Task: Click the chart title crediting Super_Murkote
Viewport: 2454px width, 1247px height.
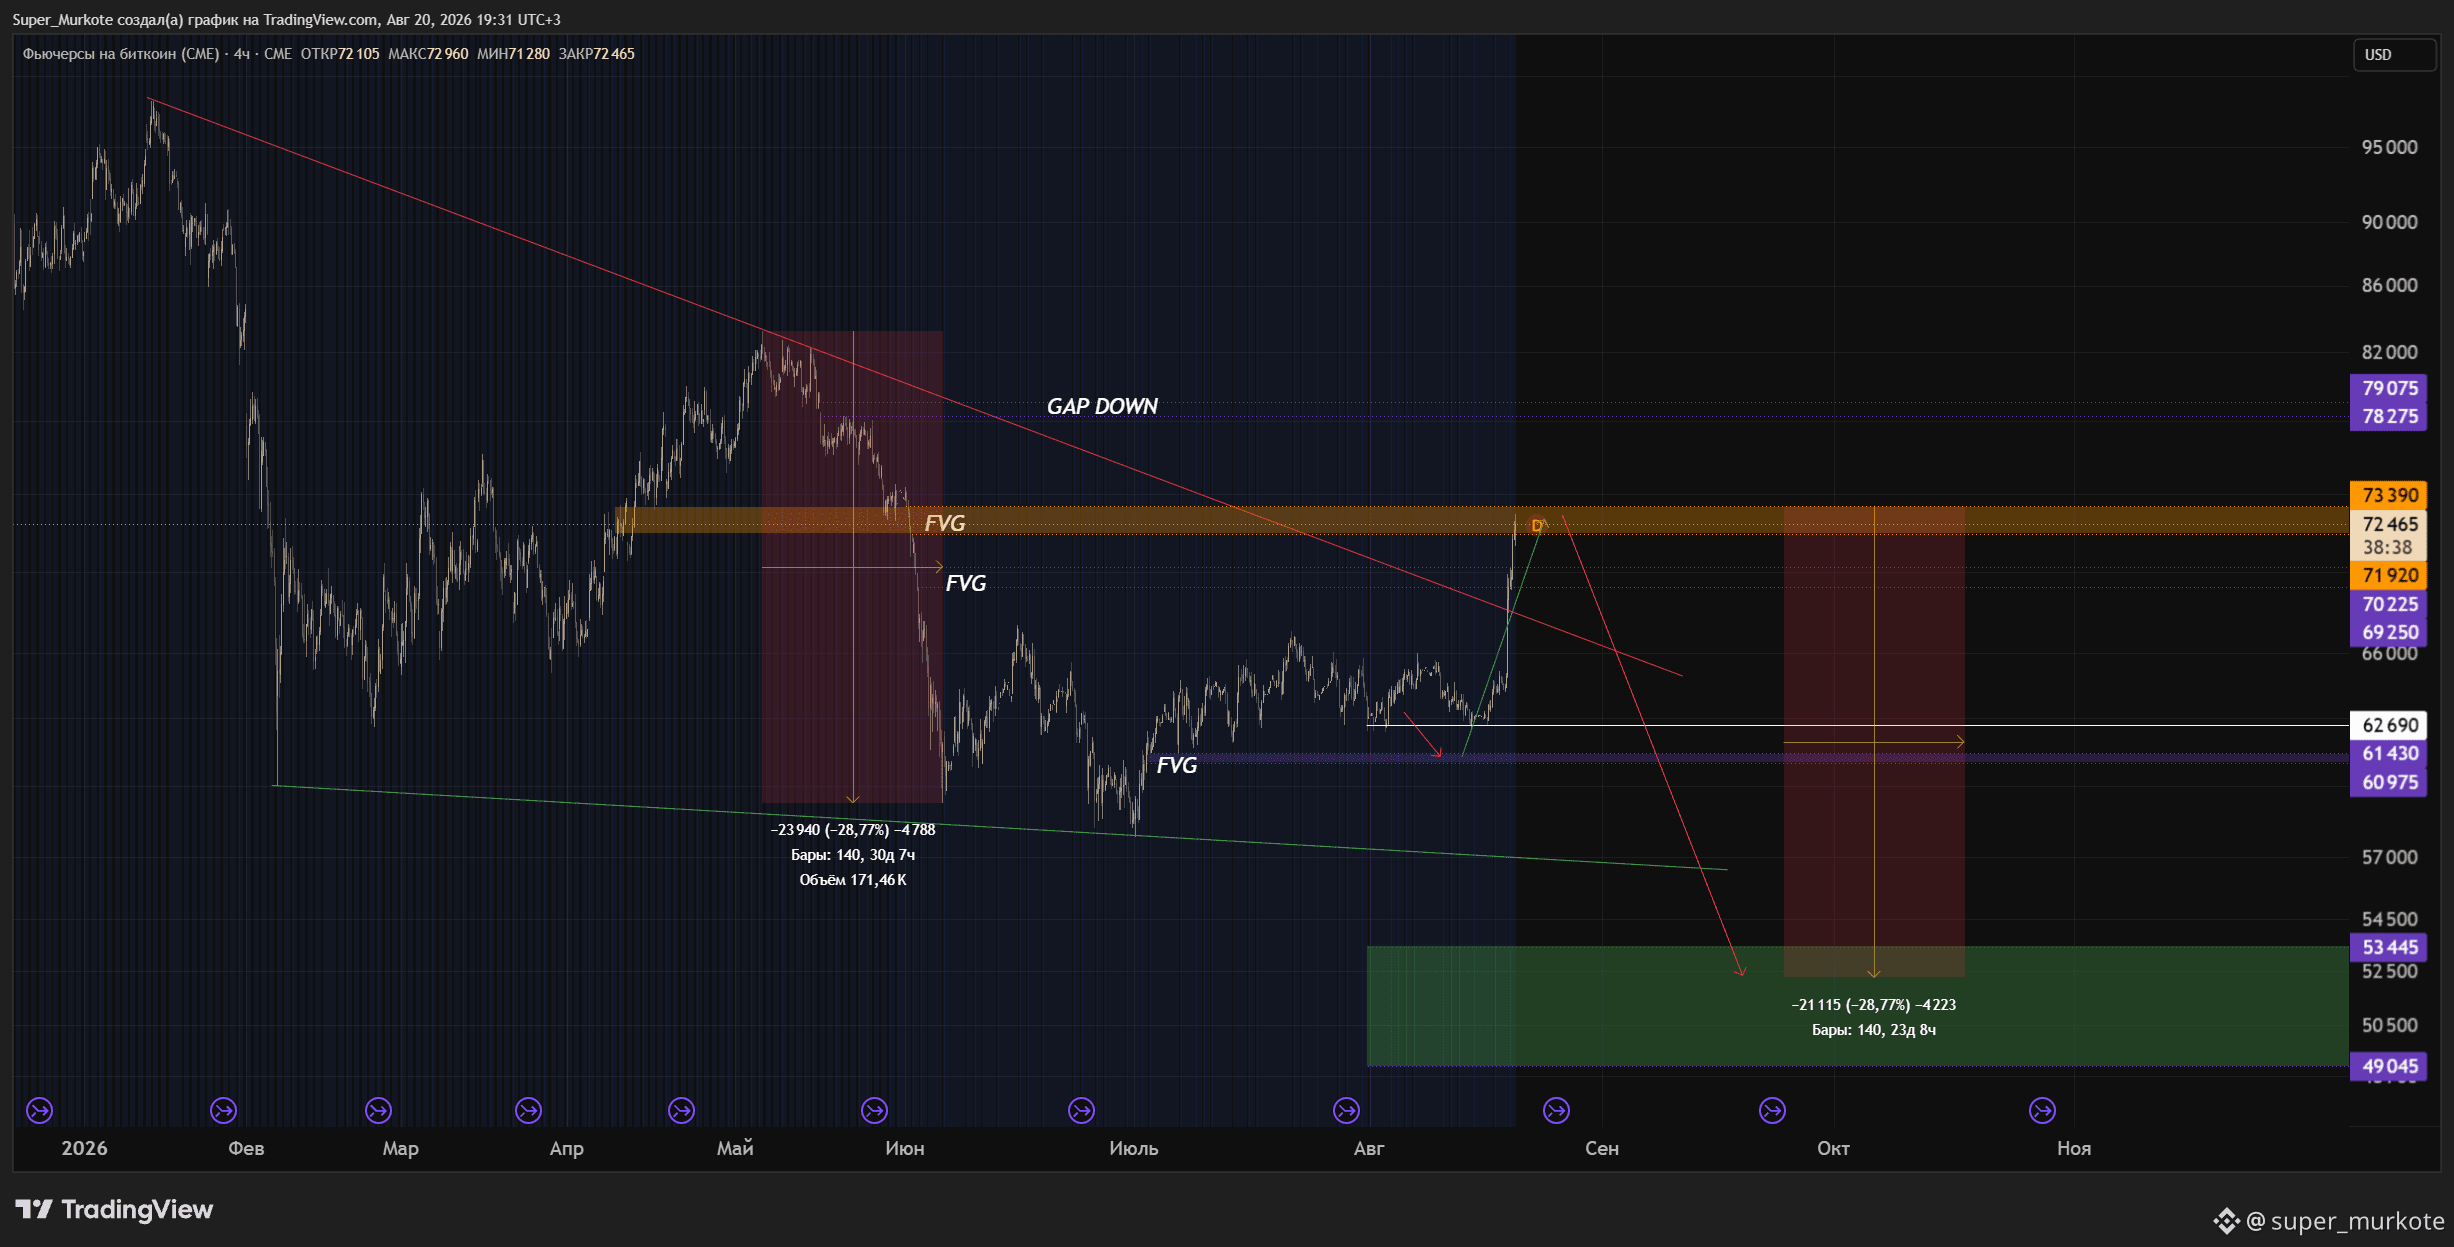Action: [x=286, y=19]
